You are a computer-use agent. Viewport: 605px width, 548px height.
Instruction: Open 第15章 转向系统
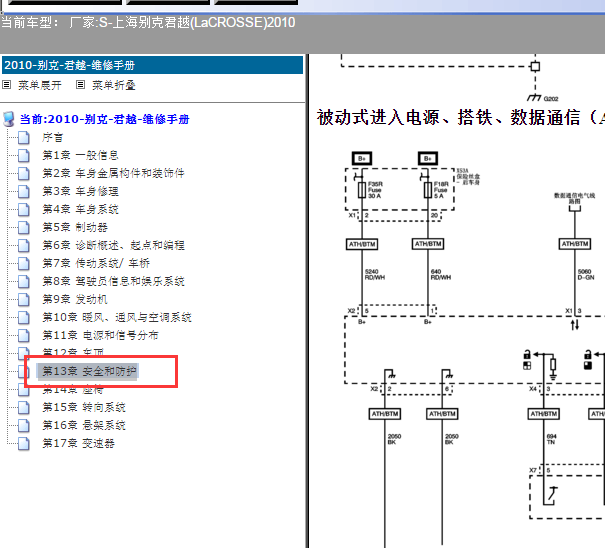[x=84, y=408]
